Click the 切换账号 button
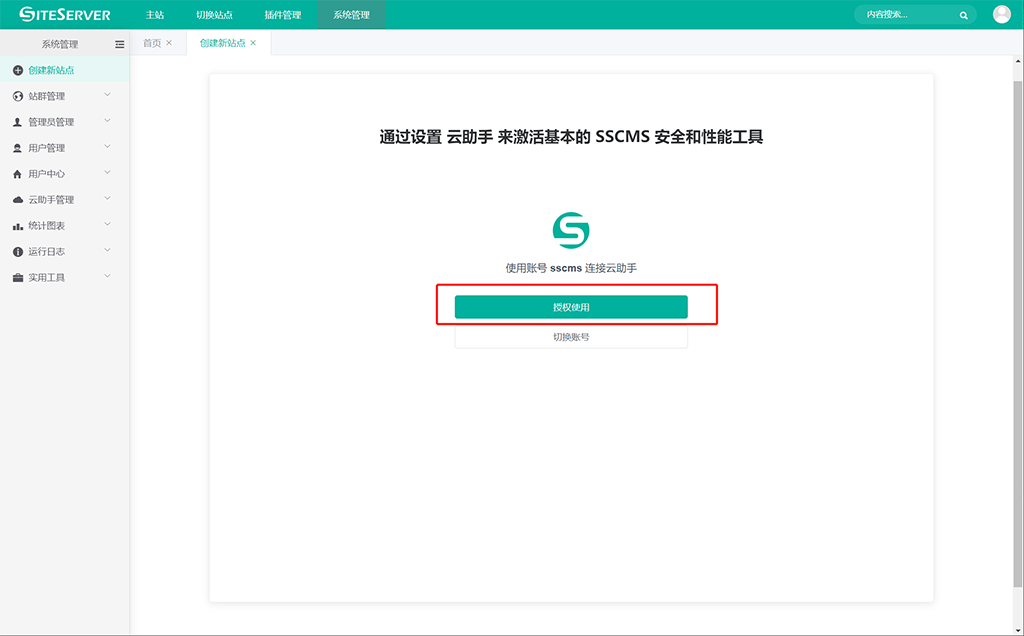The image size is (1024, 636). coord(571,337)
